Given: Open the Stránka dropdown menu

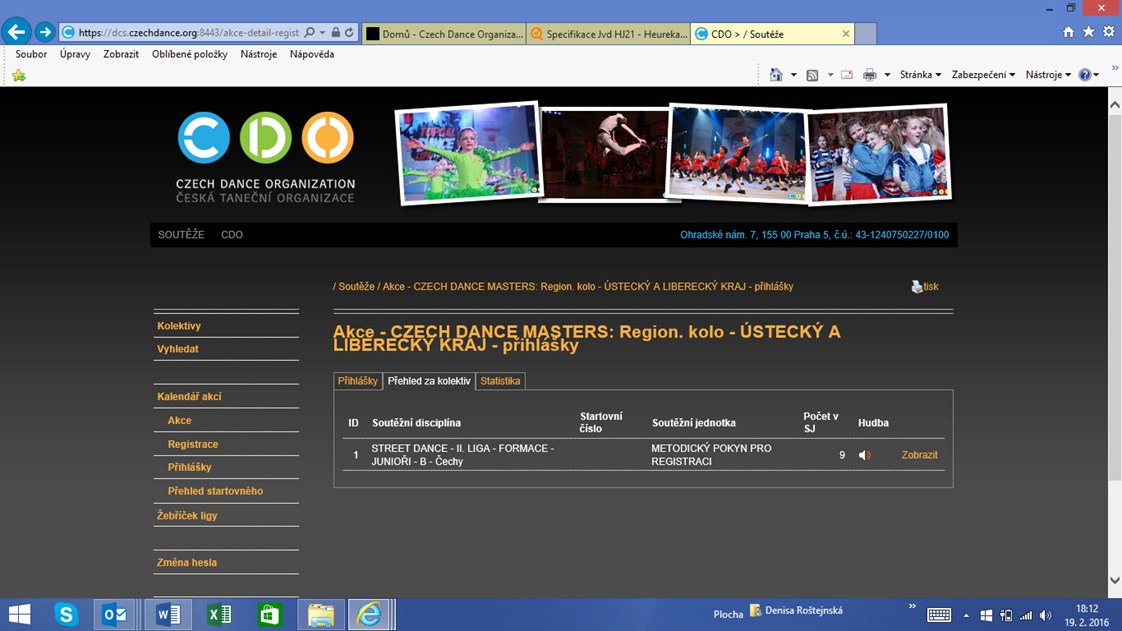Looking at the screenshot, I should 920,75.
